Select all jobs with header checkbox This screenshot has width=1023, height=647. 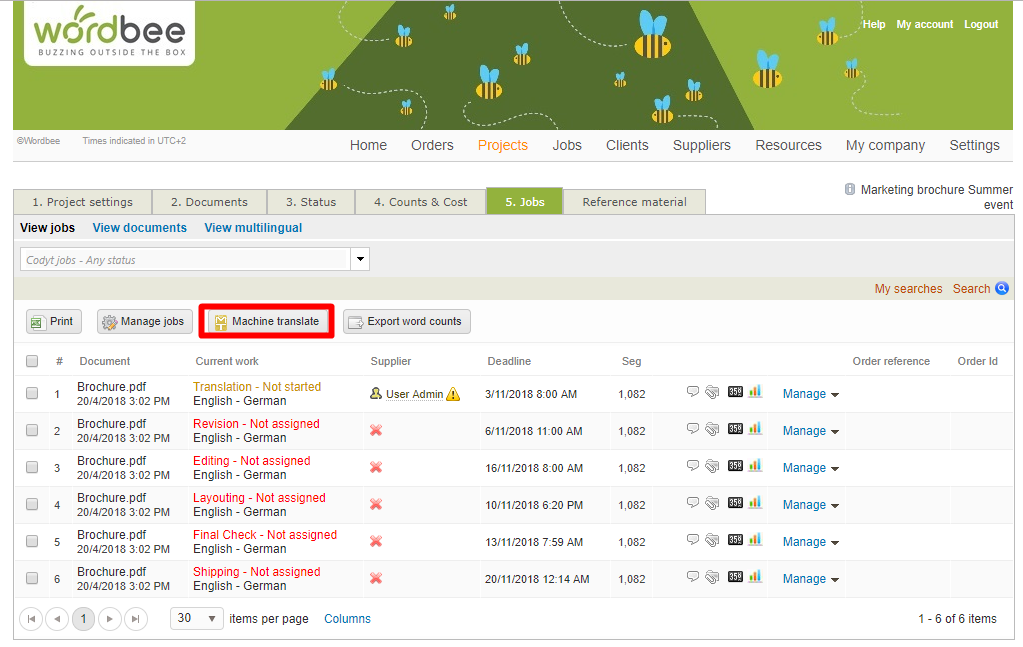point(32,361)
